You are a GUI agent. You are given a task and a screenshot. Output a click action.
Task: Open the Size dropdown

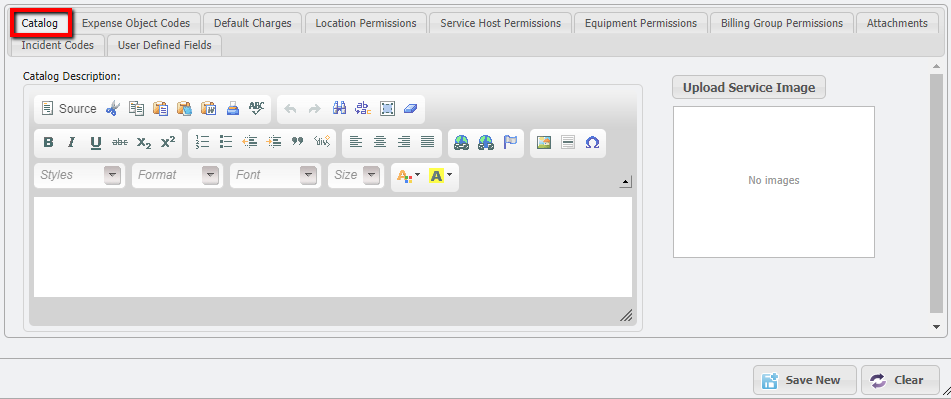[356, 175]
